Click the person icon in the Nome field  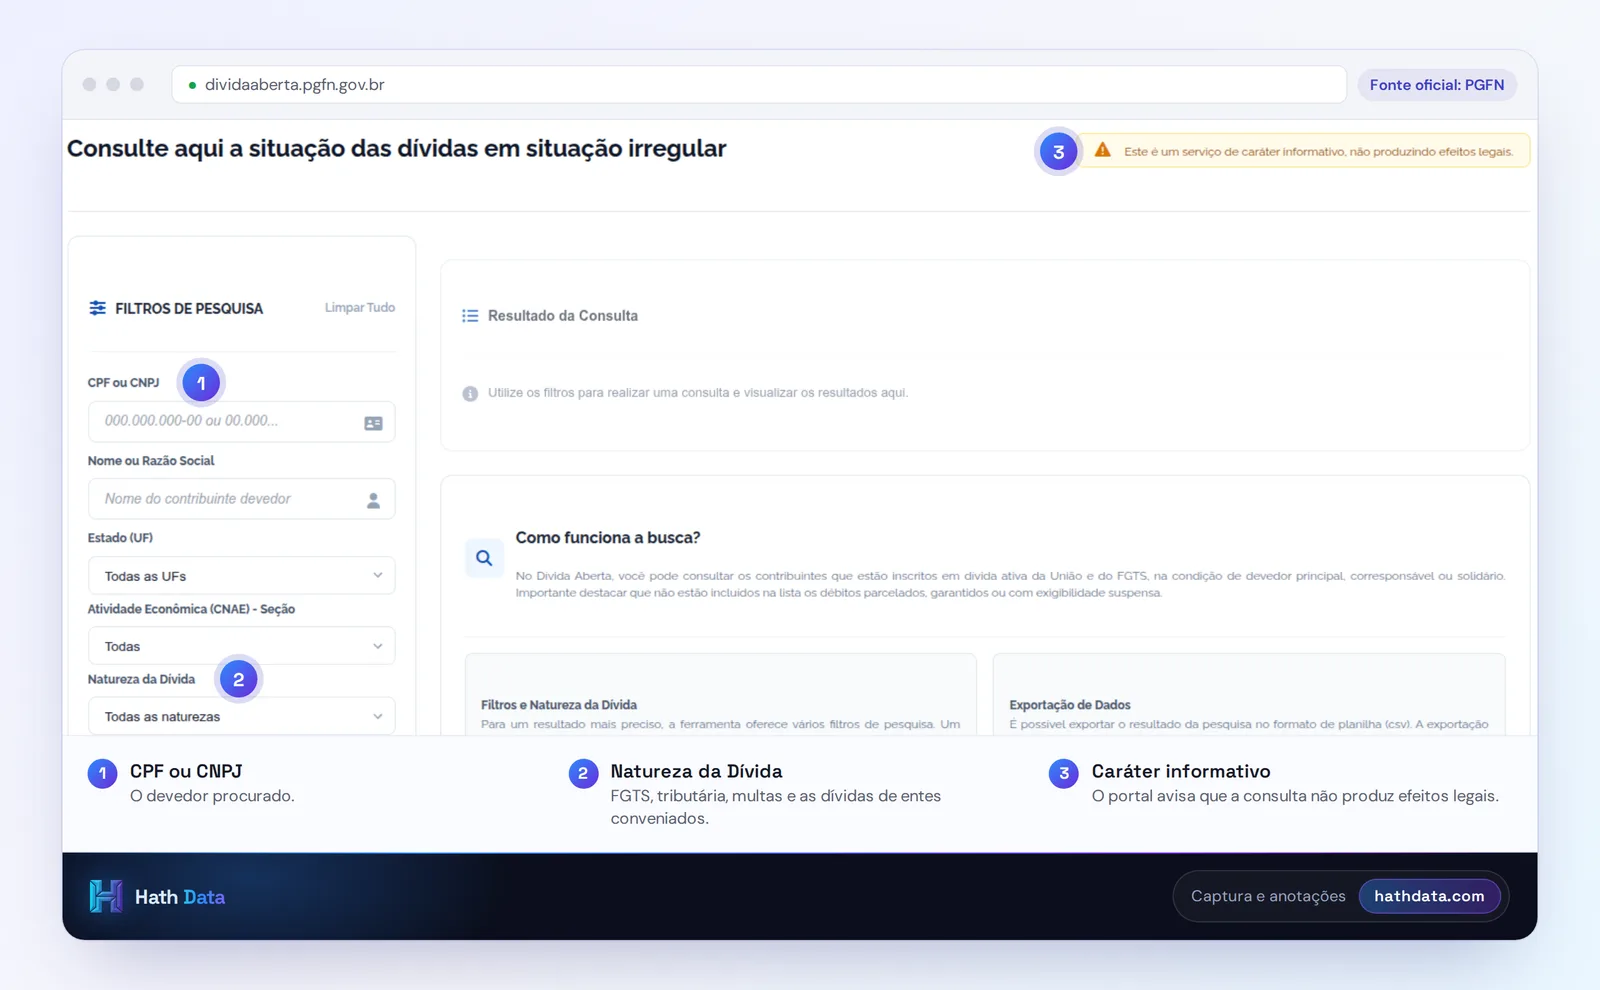pos(373,500)
